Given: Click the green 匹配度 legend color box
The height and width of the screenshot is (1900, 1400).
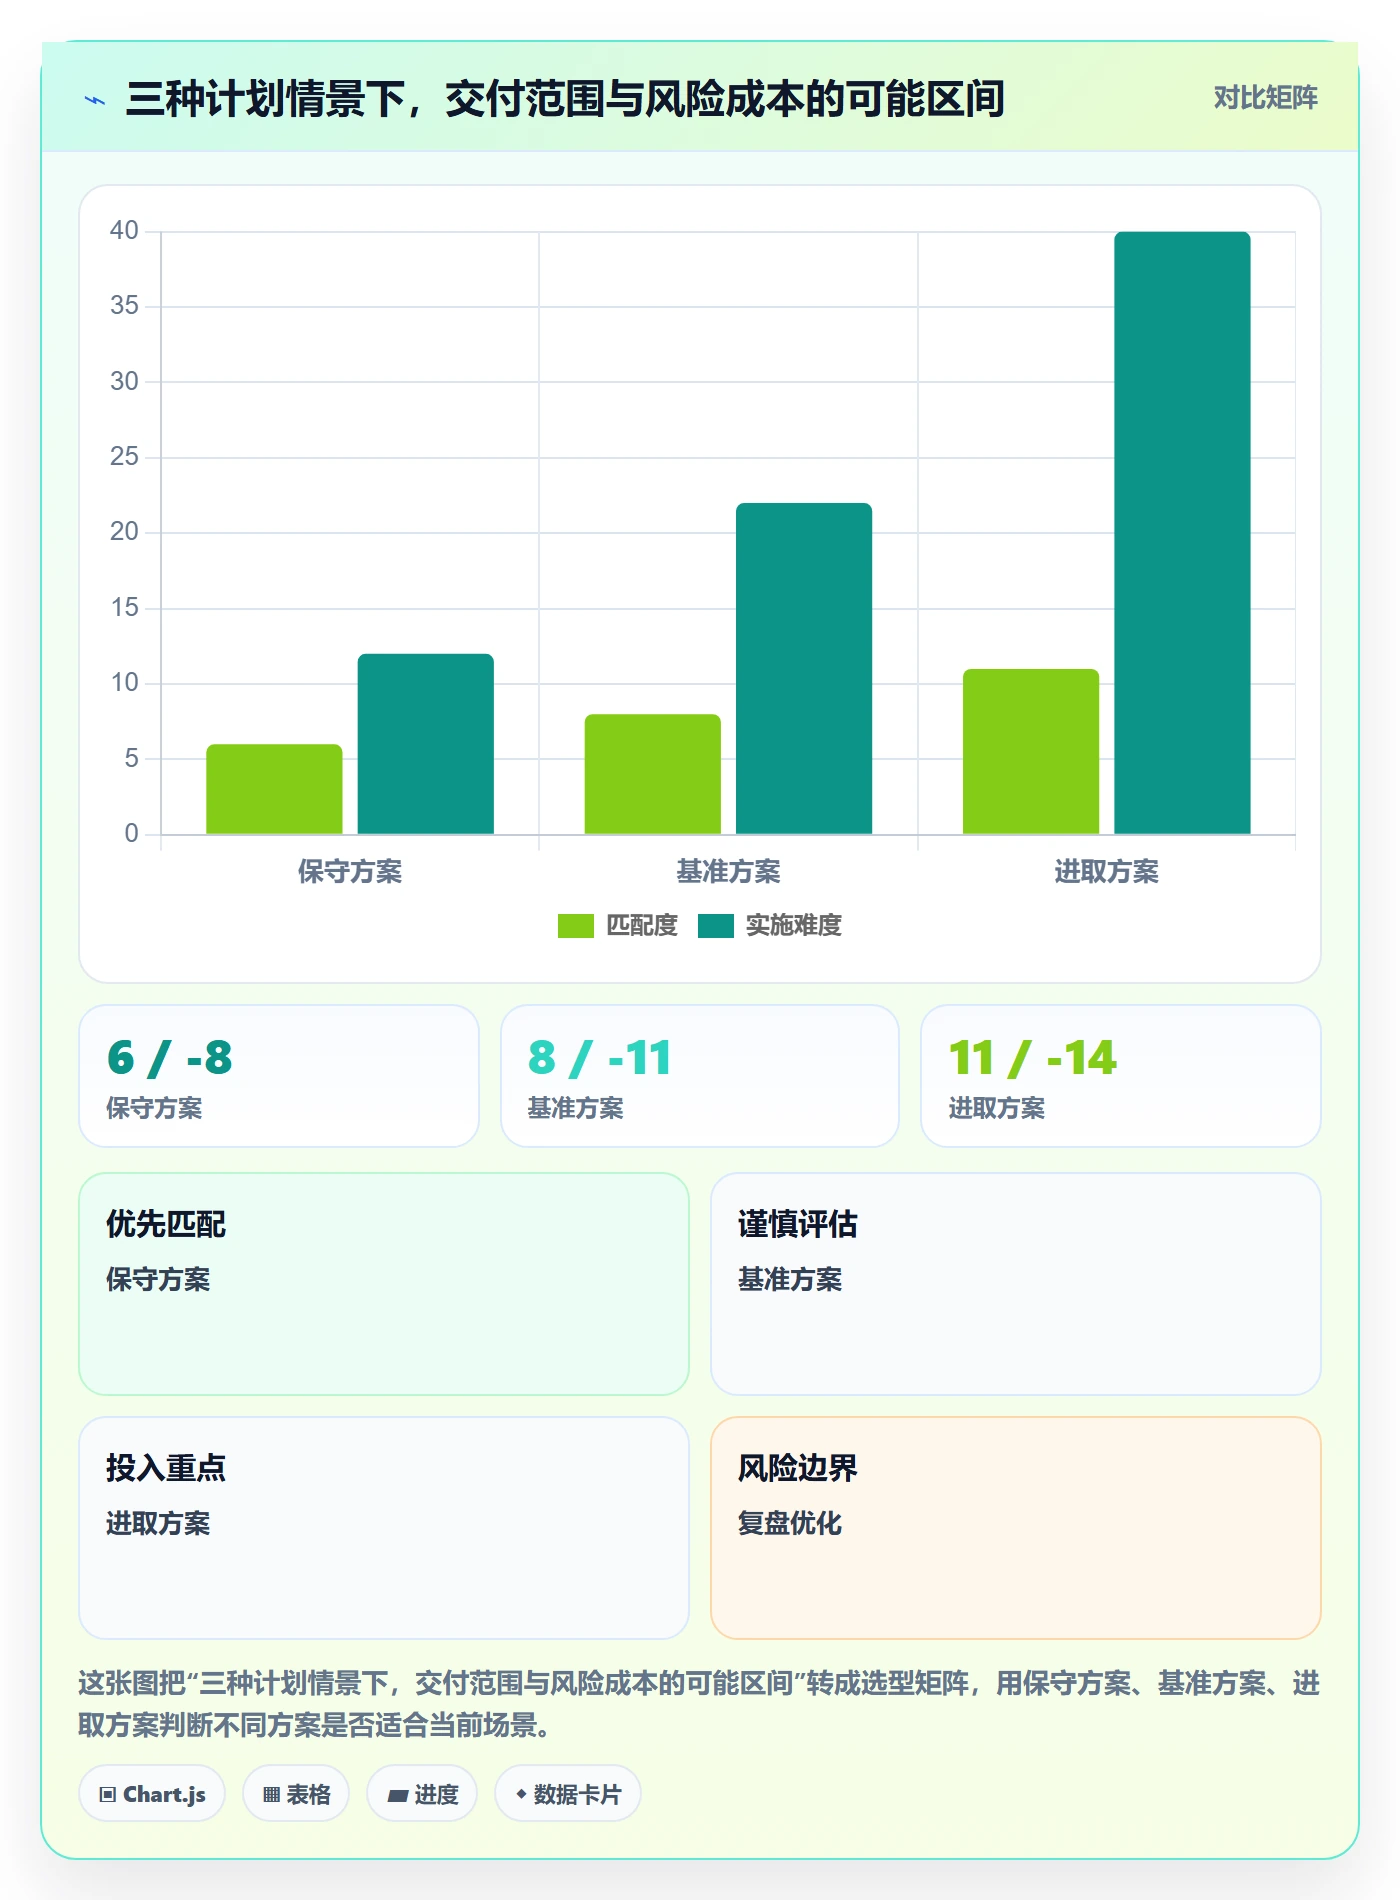Looking at the screenshot, I should [x=575, y=926].
